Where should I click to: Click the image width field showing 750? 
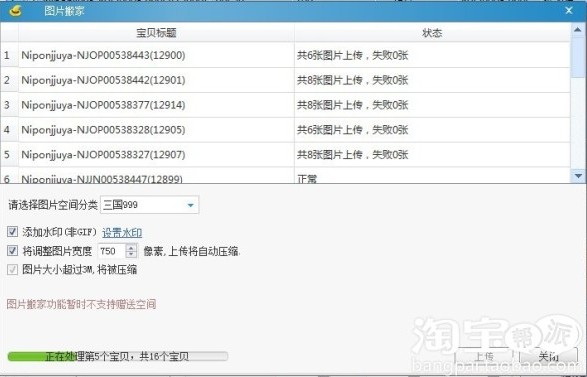112,251
